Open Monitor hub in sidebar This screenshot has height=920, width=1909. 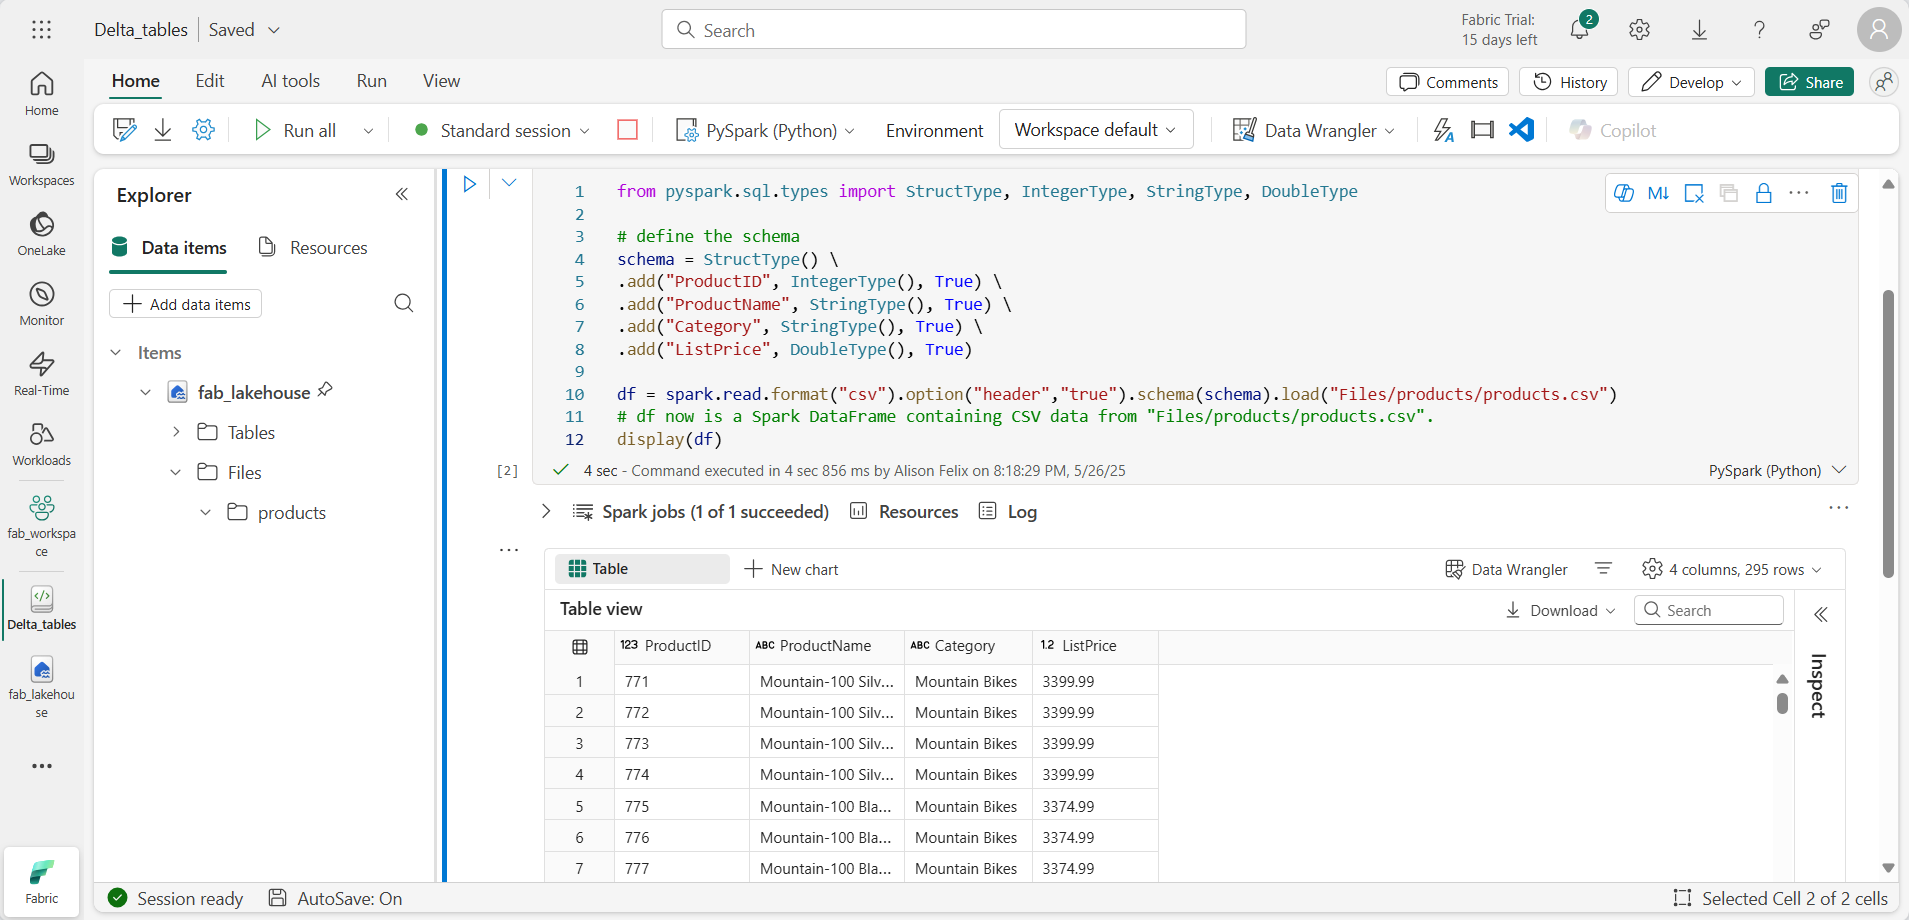[x=41, y=304]
